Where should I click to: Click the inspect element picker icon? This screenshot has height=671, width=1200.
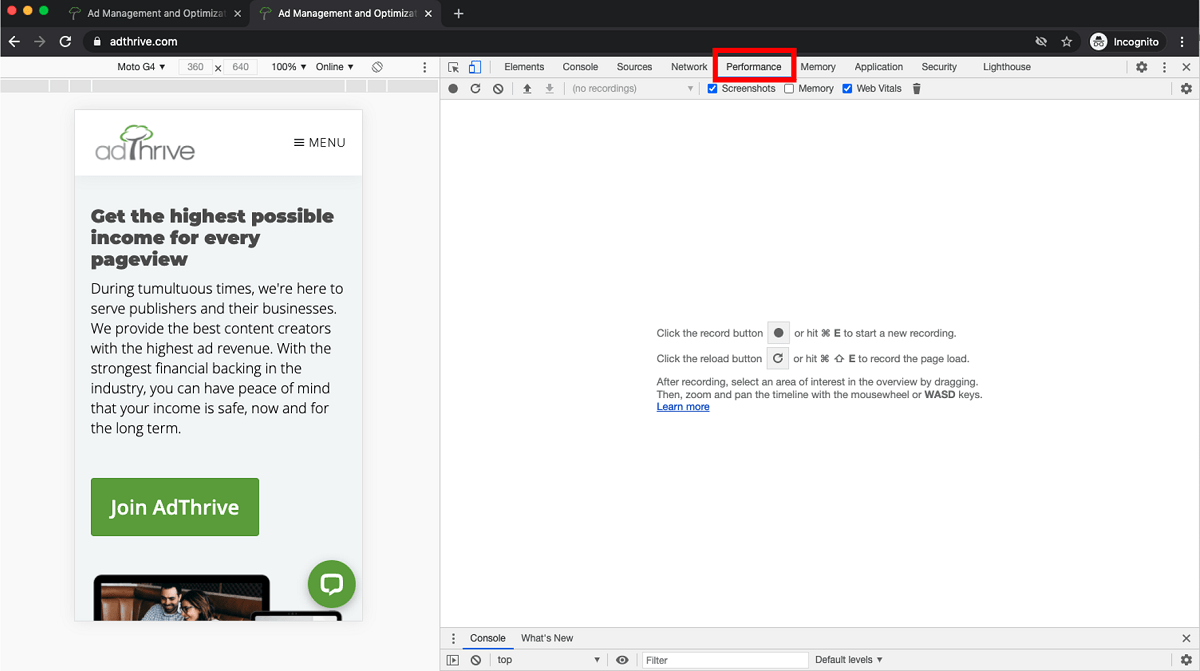[453, 67]
